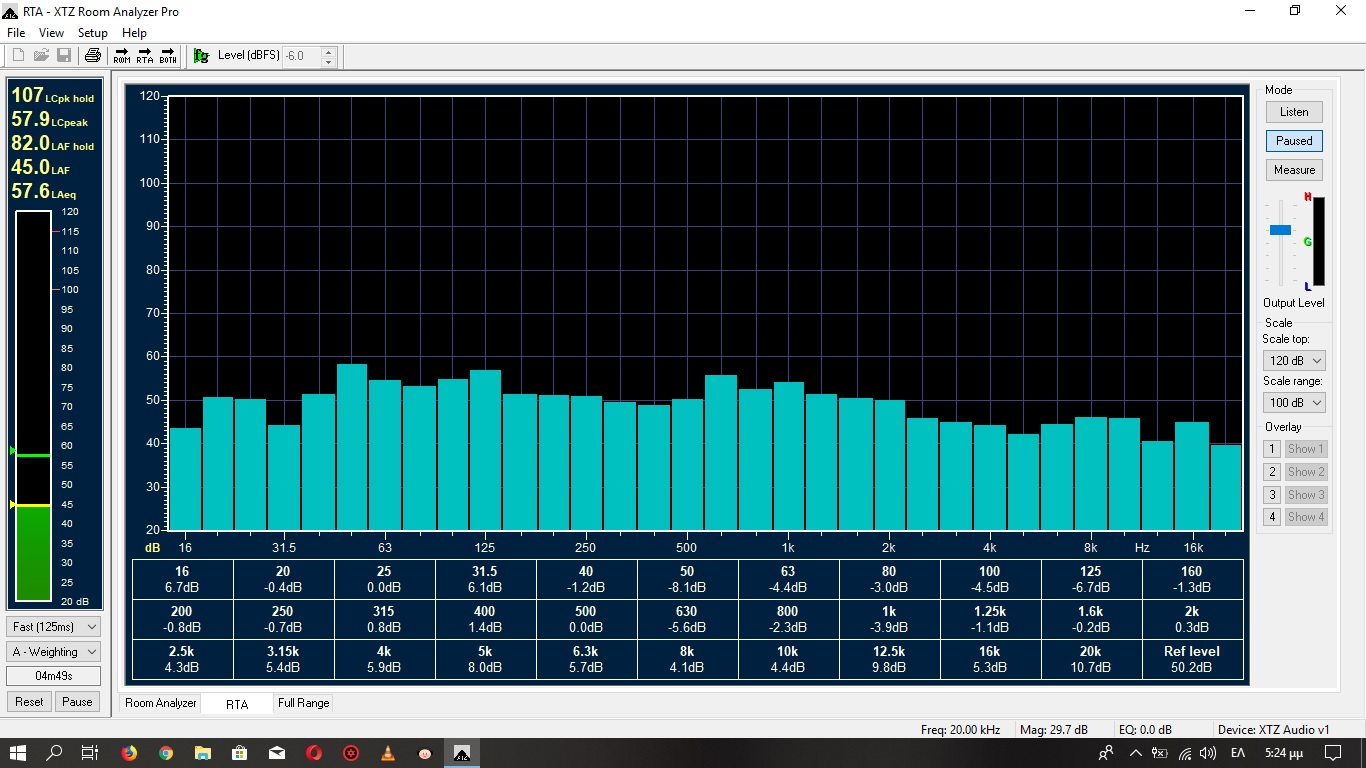Expand the Scale range dropdown

[1293, 403]
